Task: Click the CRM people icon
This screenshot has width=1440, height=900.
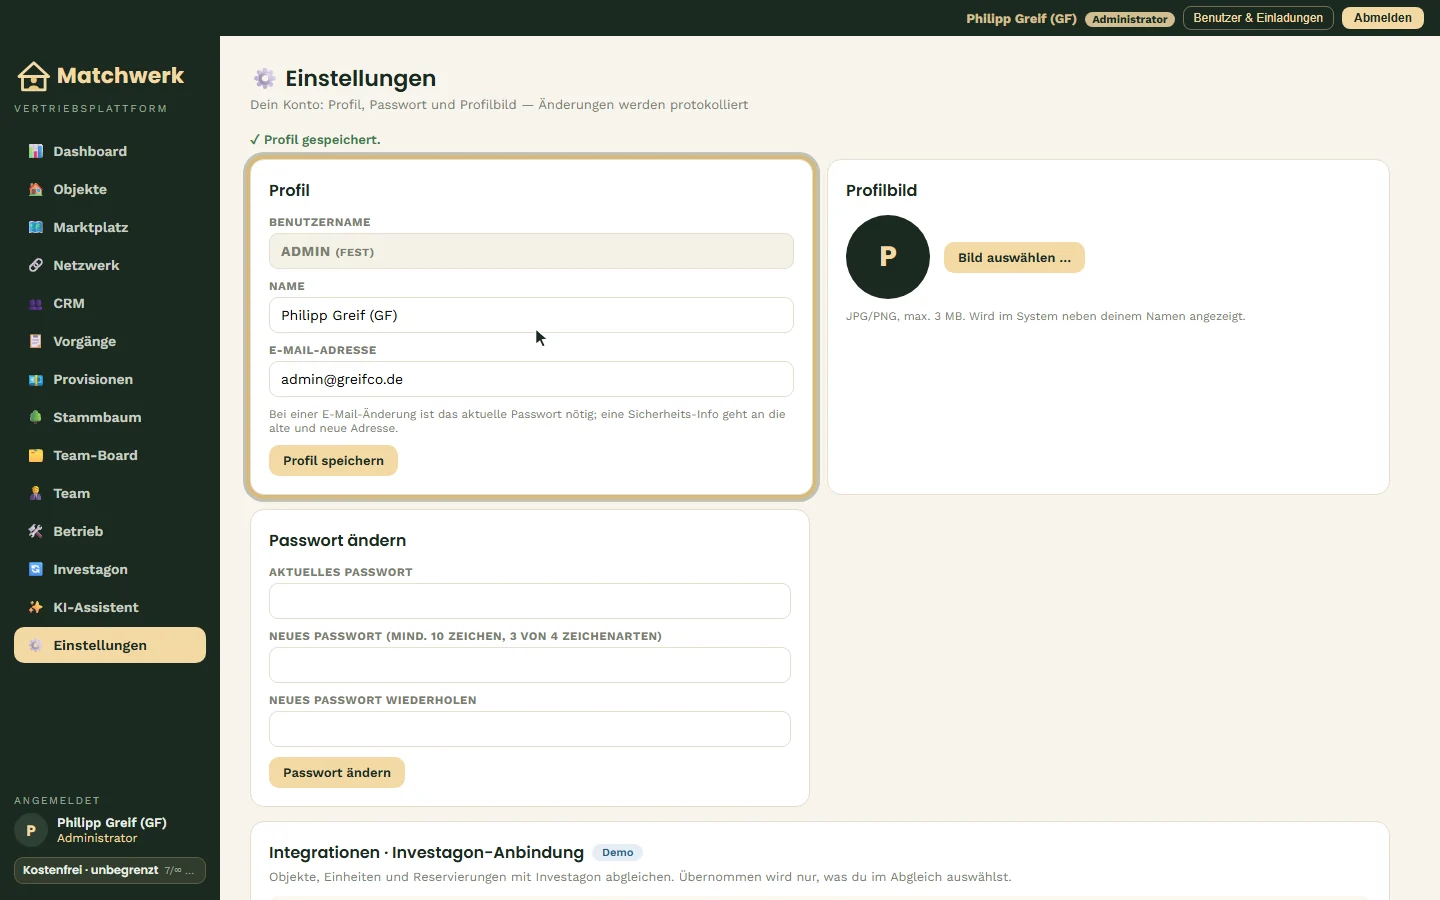Action: (x=36, y=303)
